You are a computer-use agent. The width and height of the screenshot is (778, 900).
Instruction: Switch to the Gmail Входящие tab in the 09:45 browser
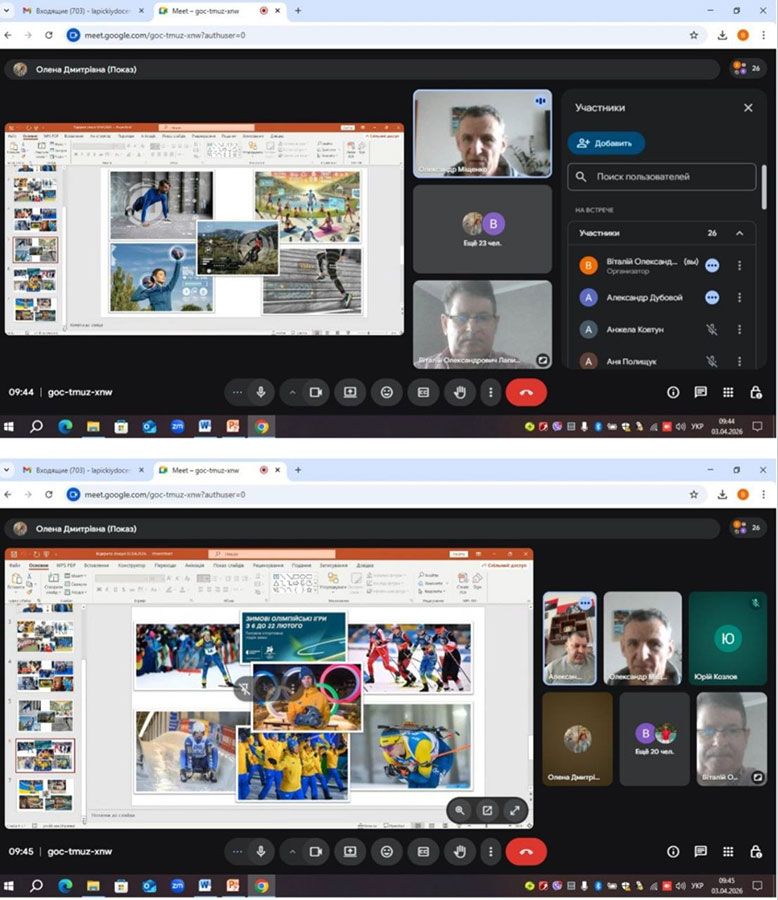[83, 470]
